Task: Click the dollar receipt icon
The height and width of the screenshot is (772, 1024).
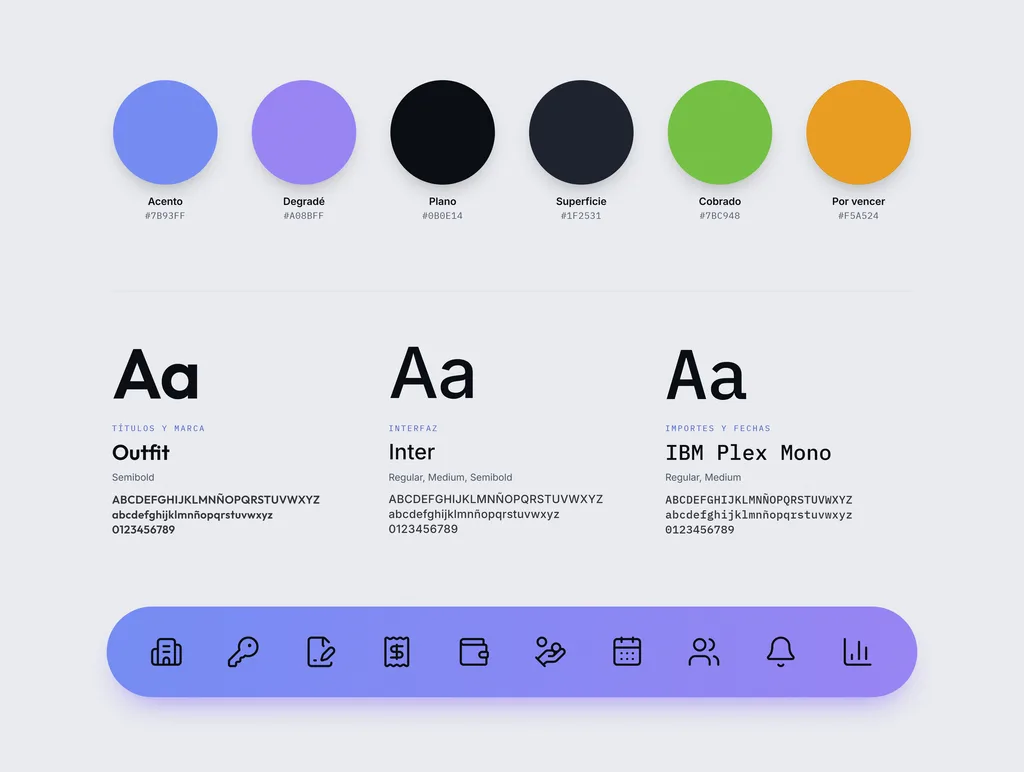Action: pos(396,652)
